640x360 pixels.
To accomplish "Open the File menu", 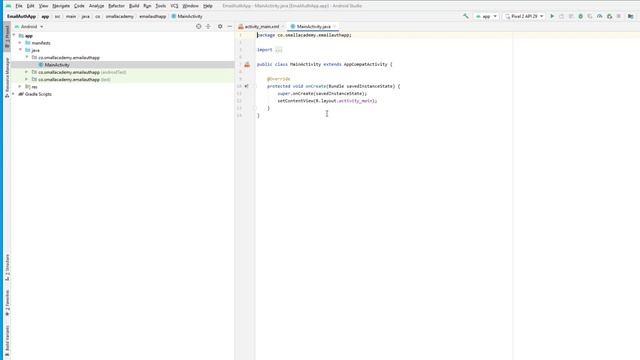I will 19,6.
